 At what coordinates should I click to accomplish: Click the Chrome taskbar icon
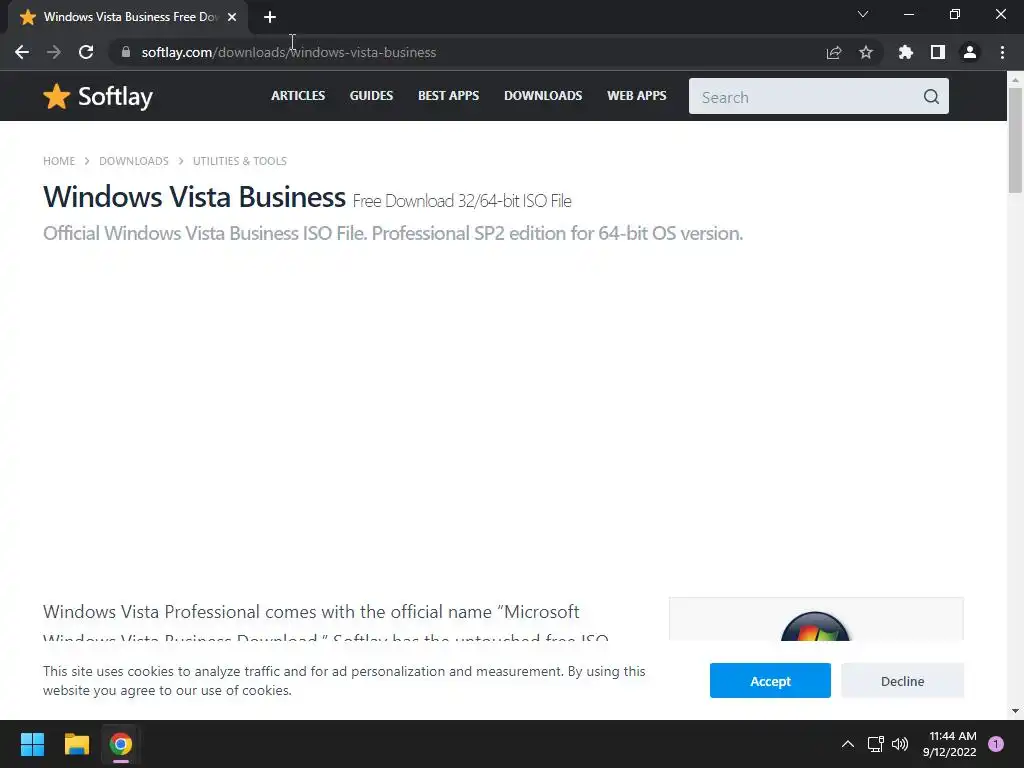(121, 744)
